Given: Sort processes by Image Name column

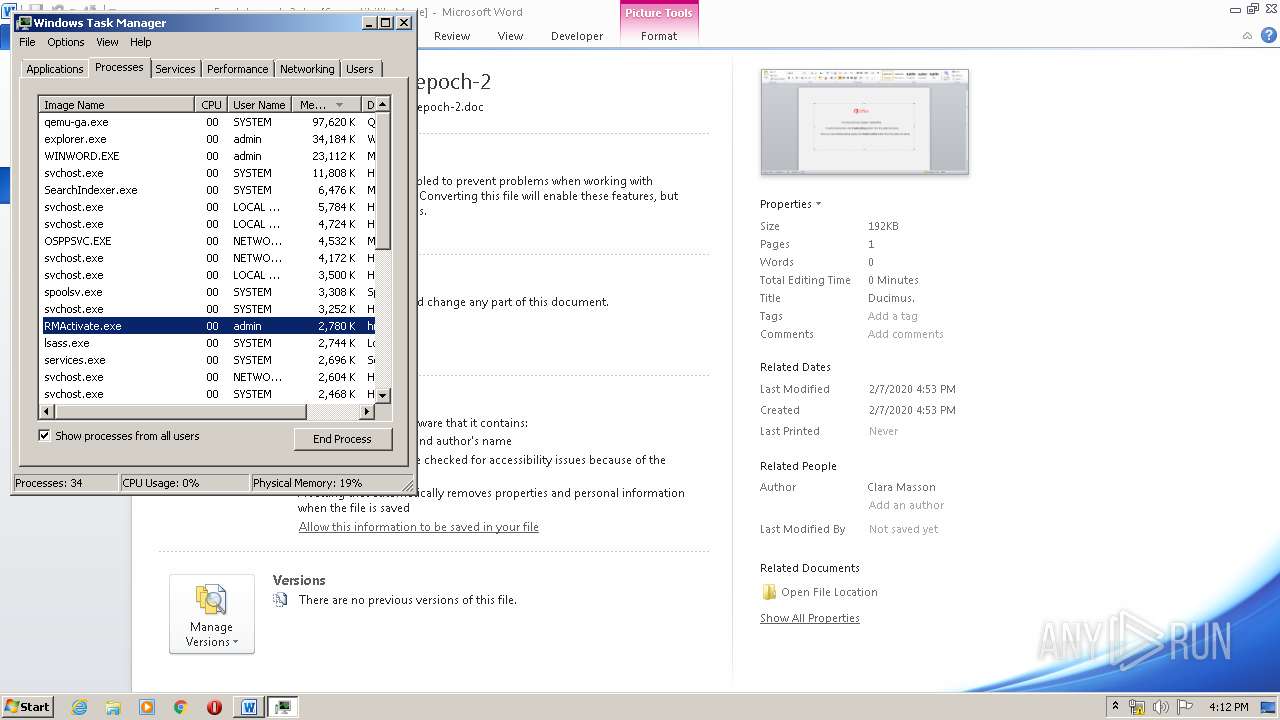Looking at the screenshot, I should coord(116,105).
